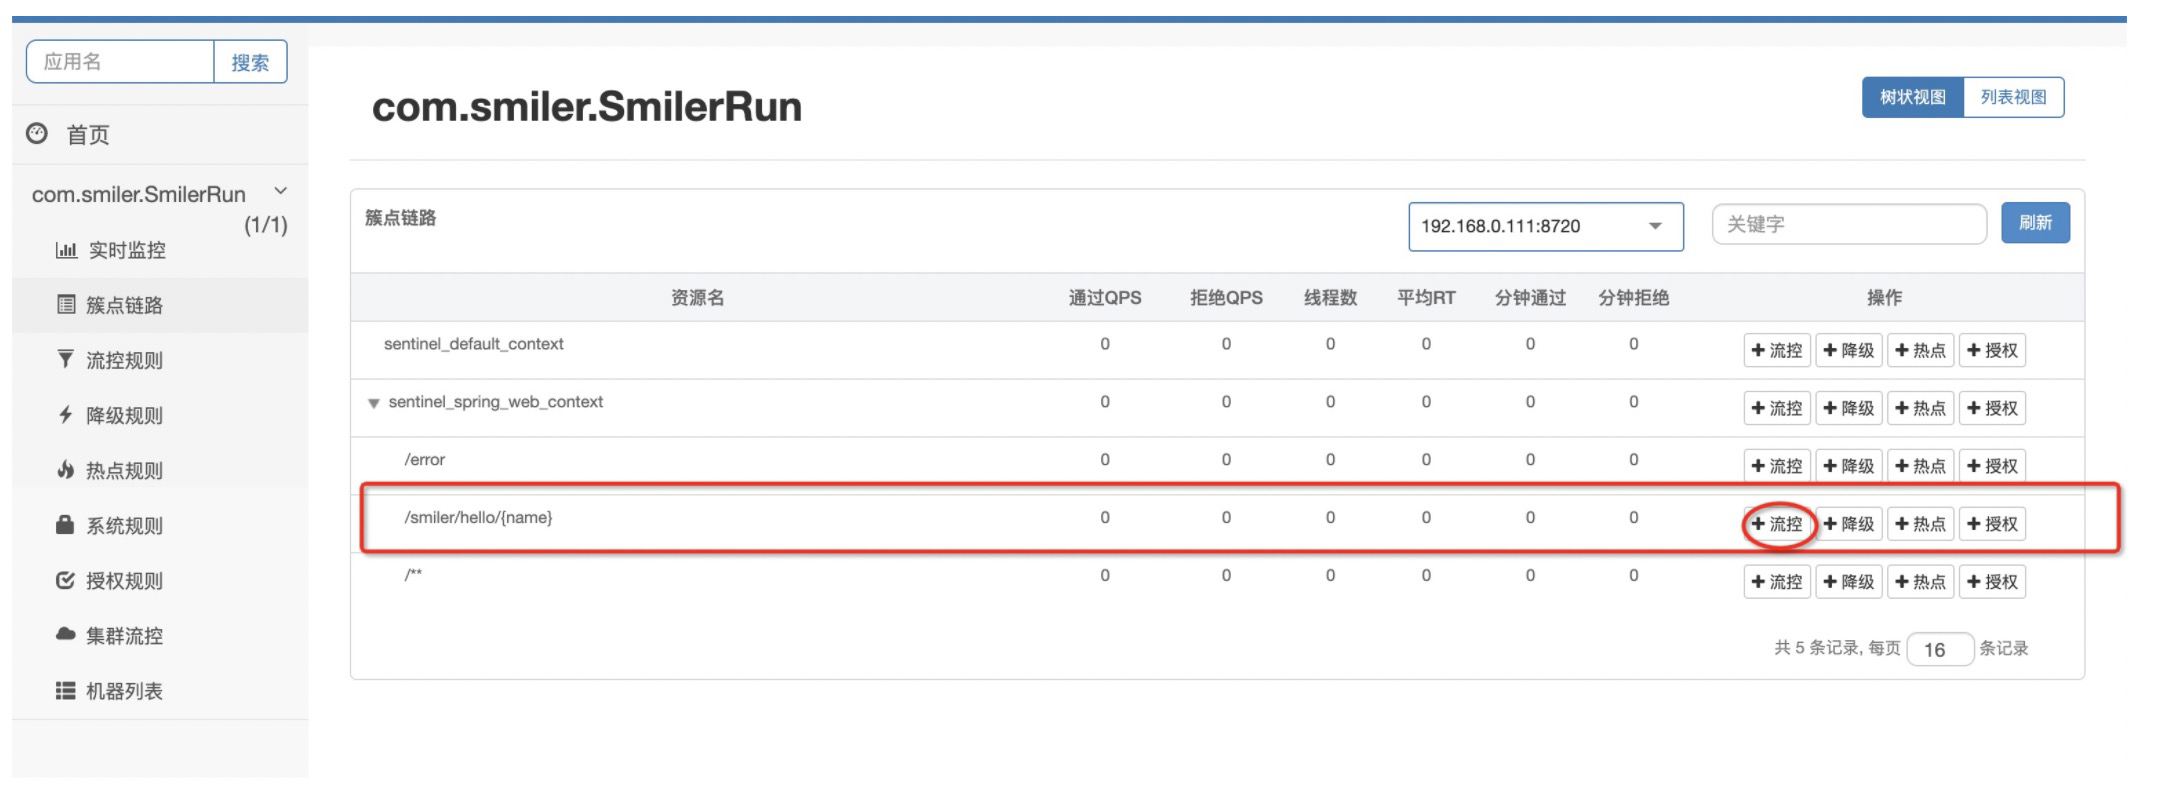This screenshot has width=2160, height=792.
Task: Add degrade rule for the /error resource
Action: pos(1849,466)
